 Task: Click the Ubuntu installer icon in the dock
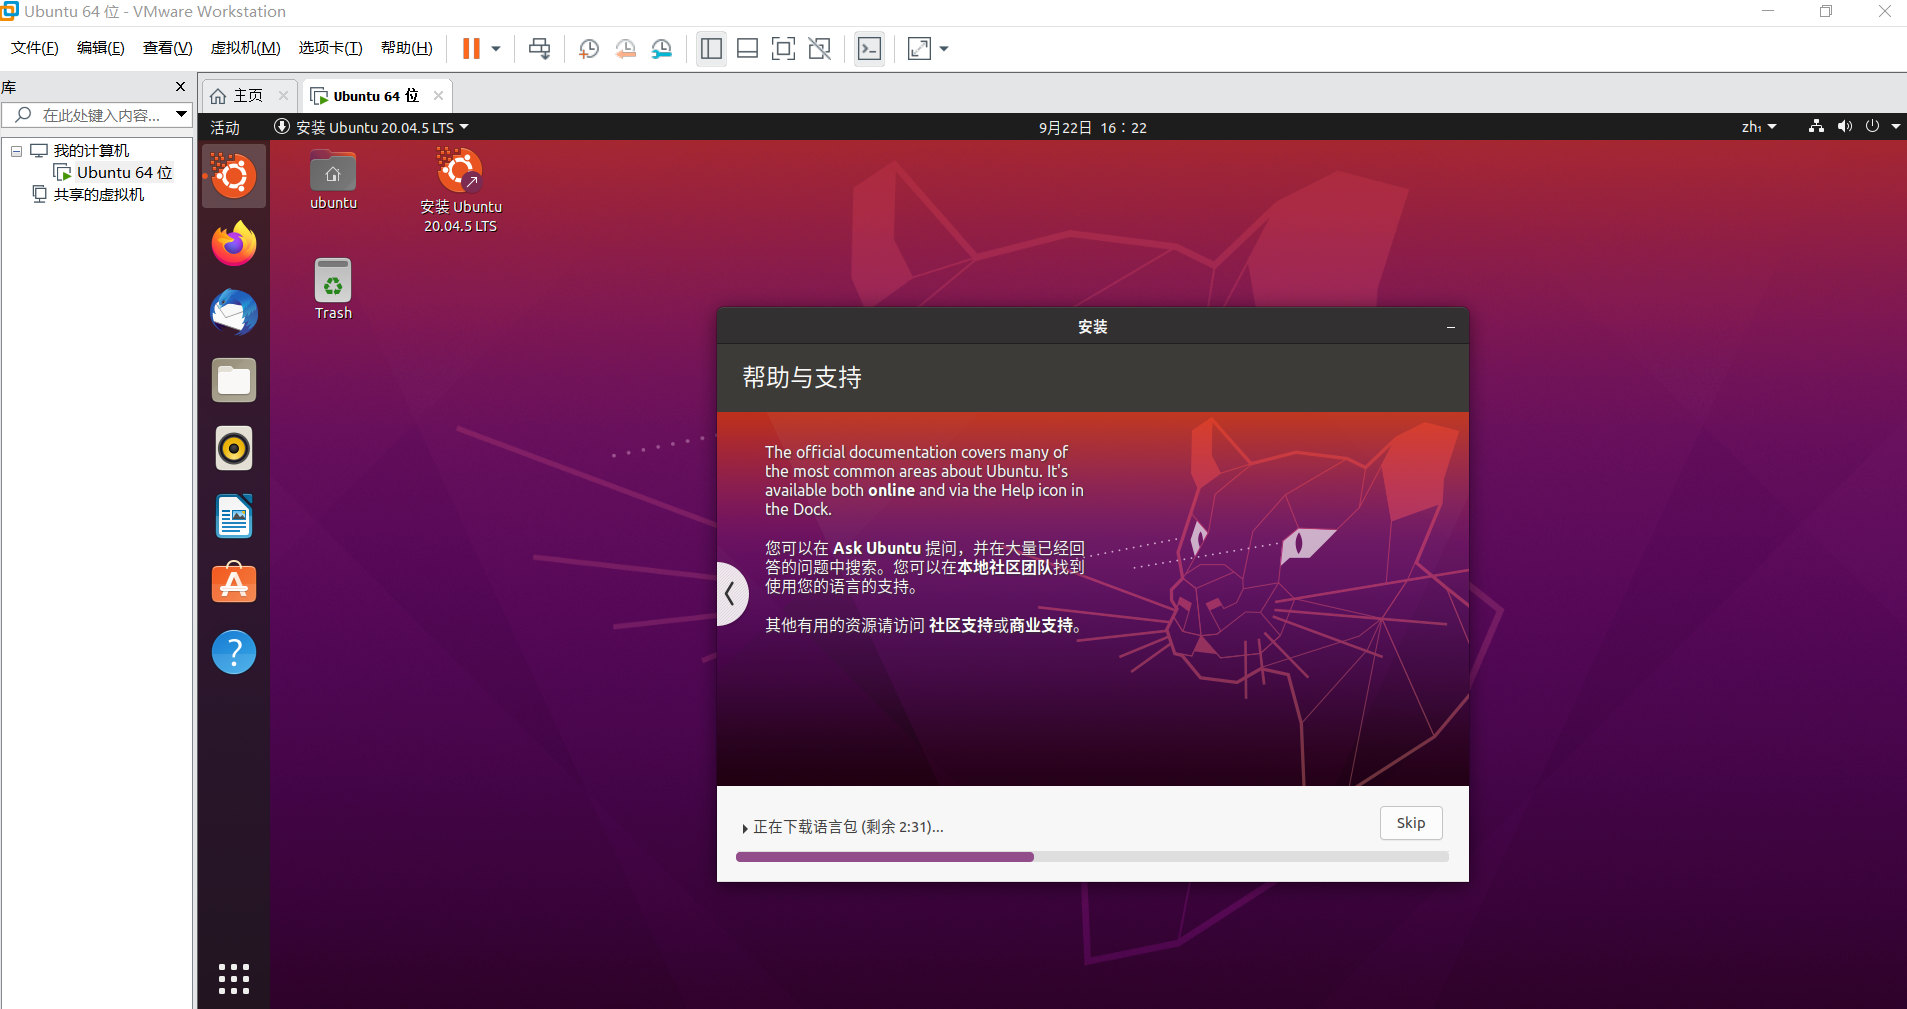(x=234, y=177)
